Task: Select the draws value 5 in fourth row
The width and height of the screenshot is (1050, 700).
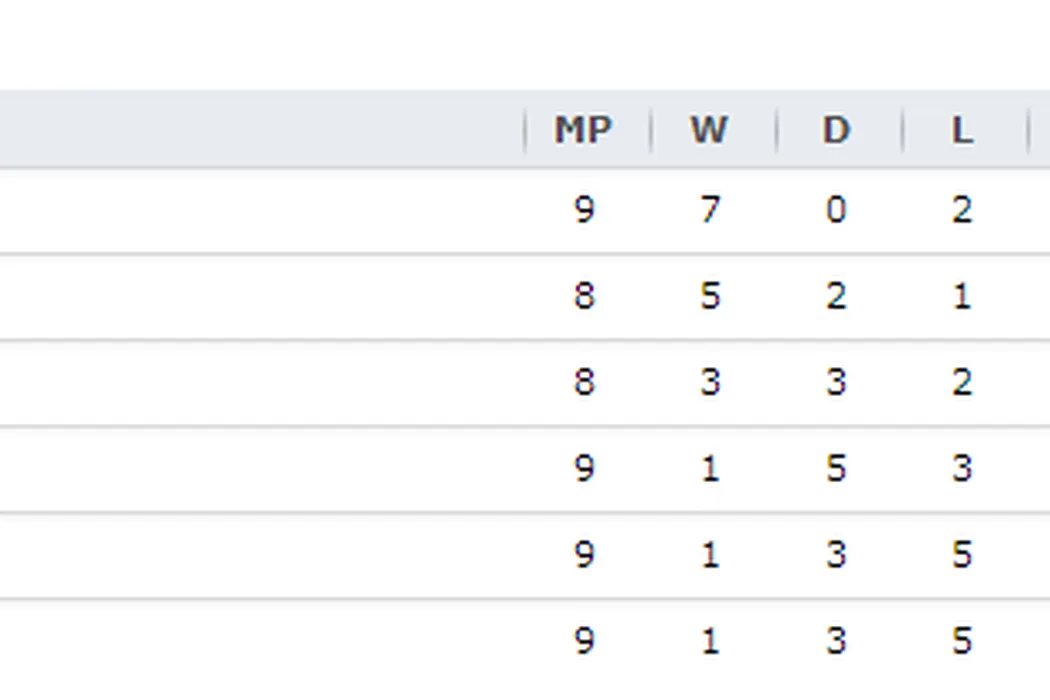Action: (835, 468)
